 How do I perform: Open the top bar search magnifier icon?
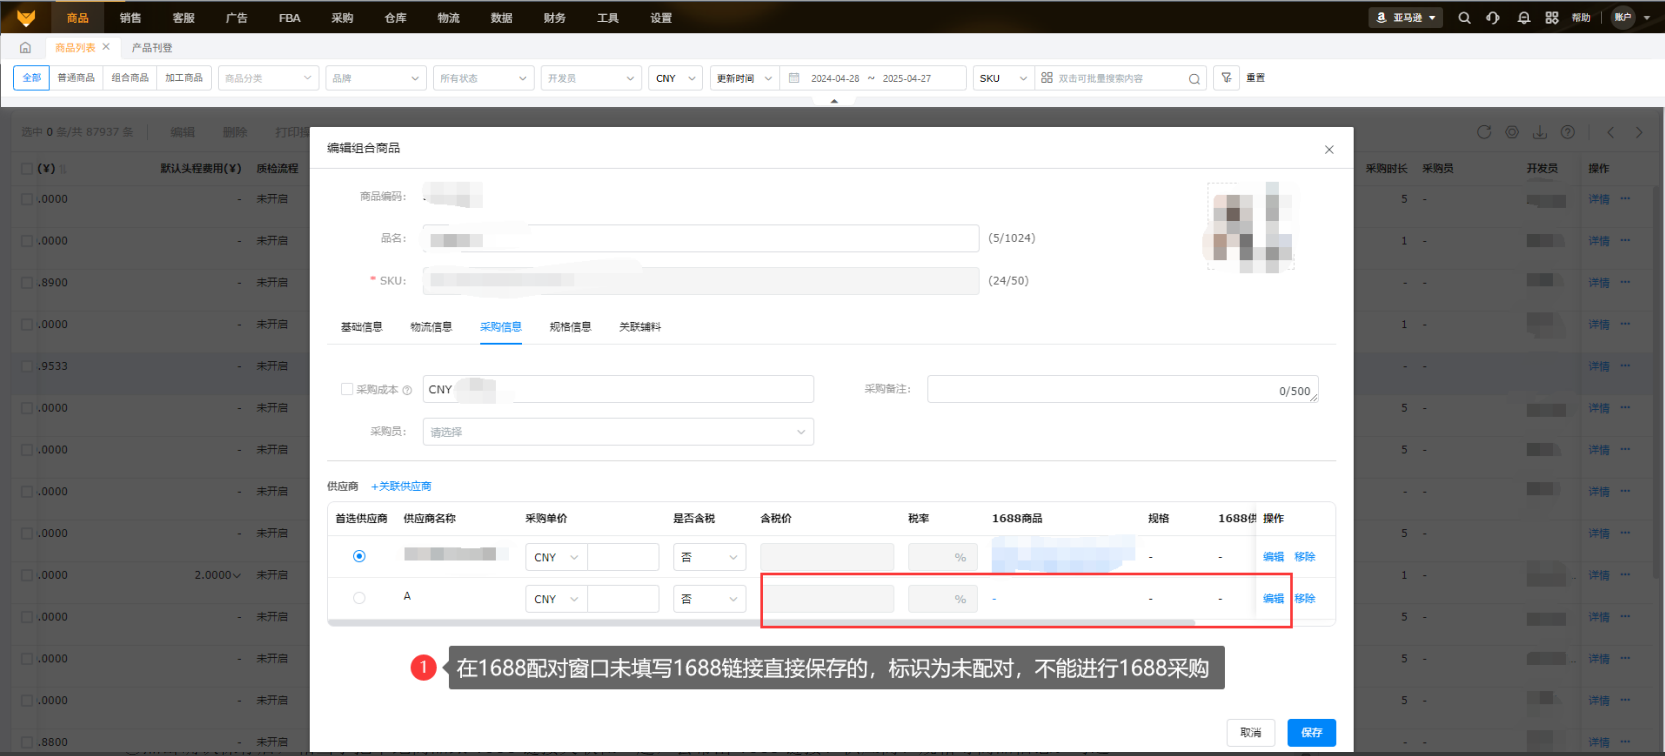pyautogui.click(x=1464, y=18)
